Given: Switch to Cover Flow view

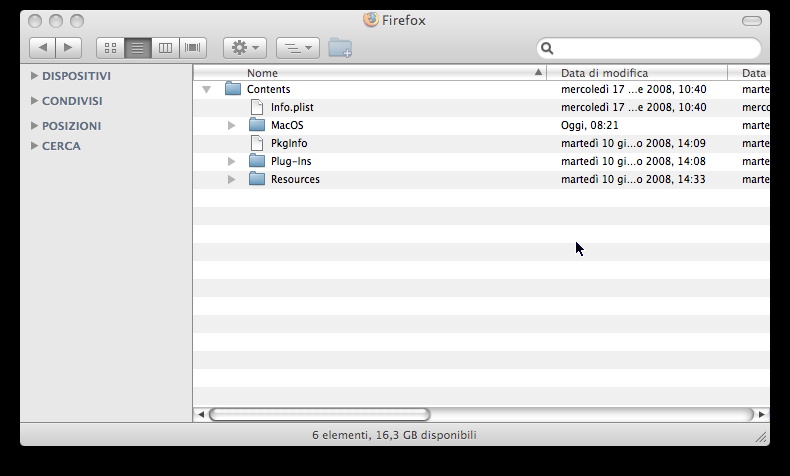Looking at the screenshot, I should (193, 48).
